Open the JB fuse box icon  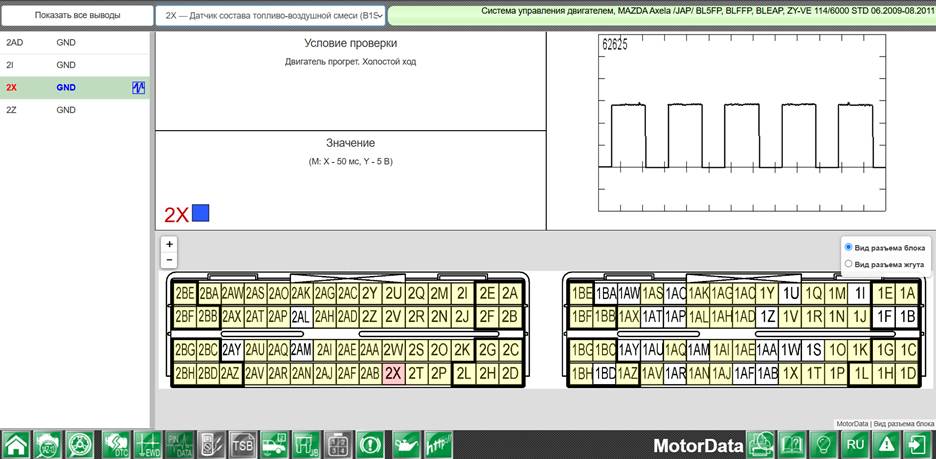pyautogui.click(x=307, y=445)
